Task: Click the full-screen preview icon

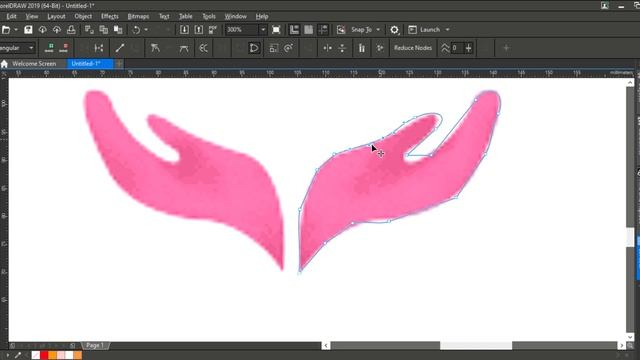Action: pyautogui.click(x=276, y=30)
